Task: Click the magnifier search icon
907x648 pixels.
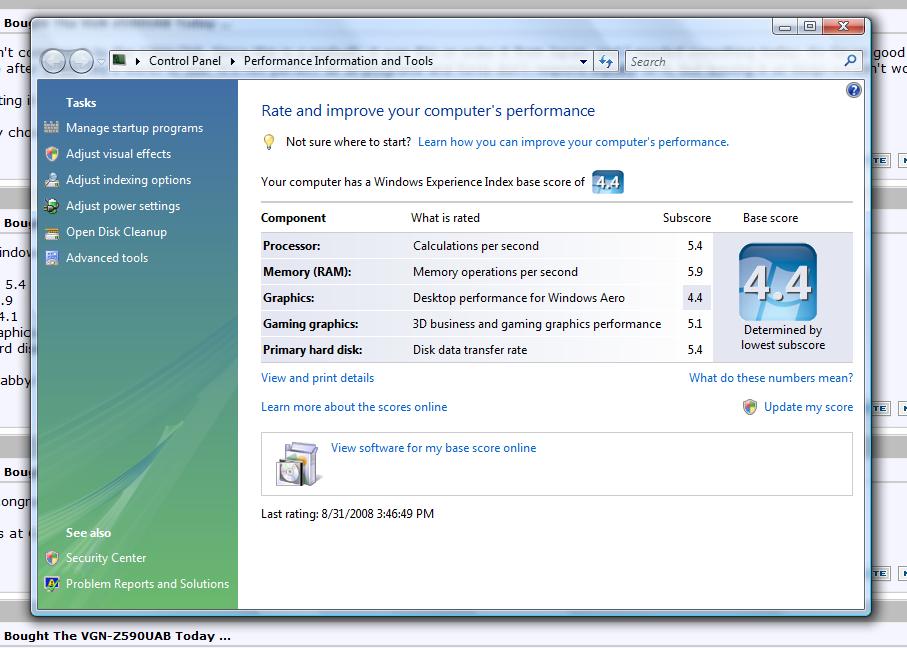Action: (x=850, y=61)
